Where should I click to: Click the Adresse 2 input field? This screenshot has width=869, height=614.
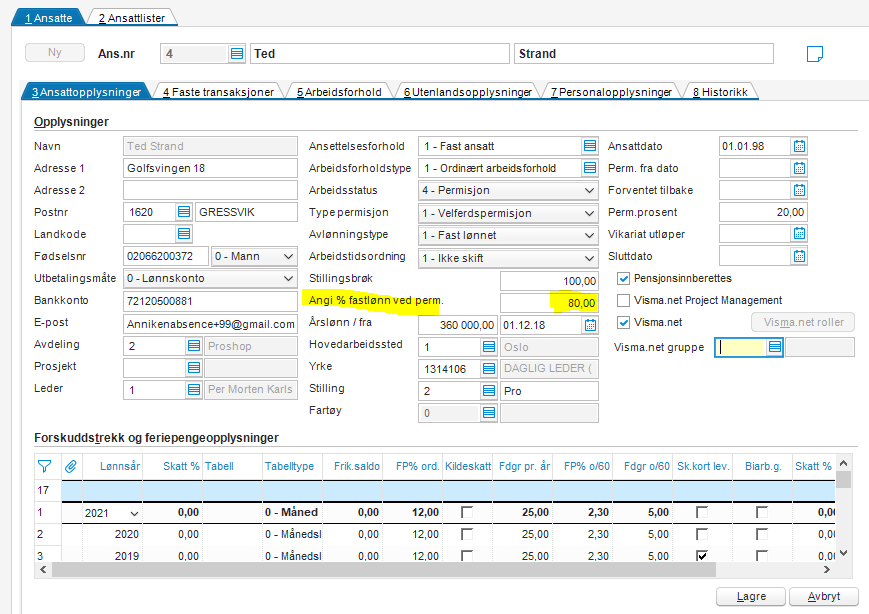(210, 190)
